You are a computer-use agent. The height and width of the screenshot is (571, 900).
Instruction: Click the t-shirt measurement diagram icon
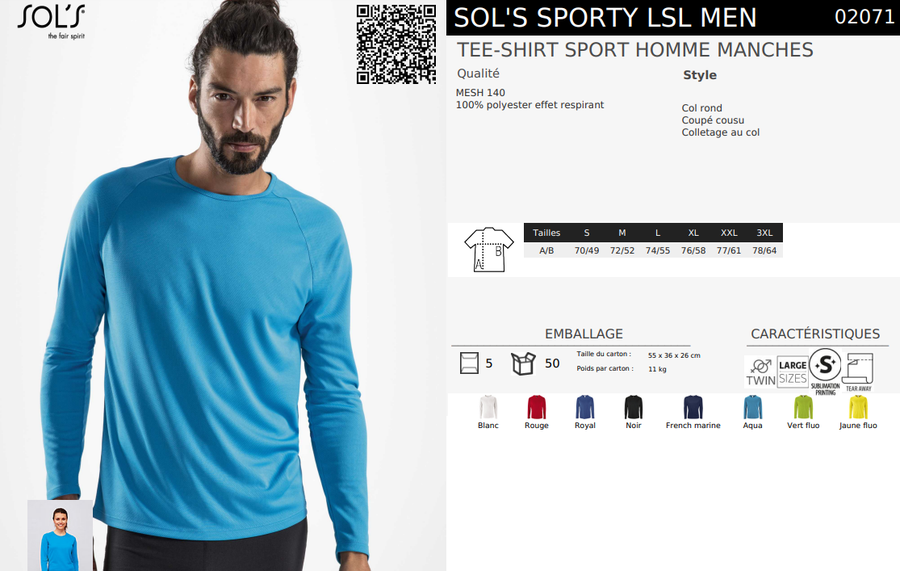click(x=488, y=250)
